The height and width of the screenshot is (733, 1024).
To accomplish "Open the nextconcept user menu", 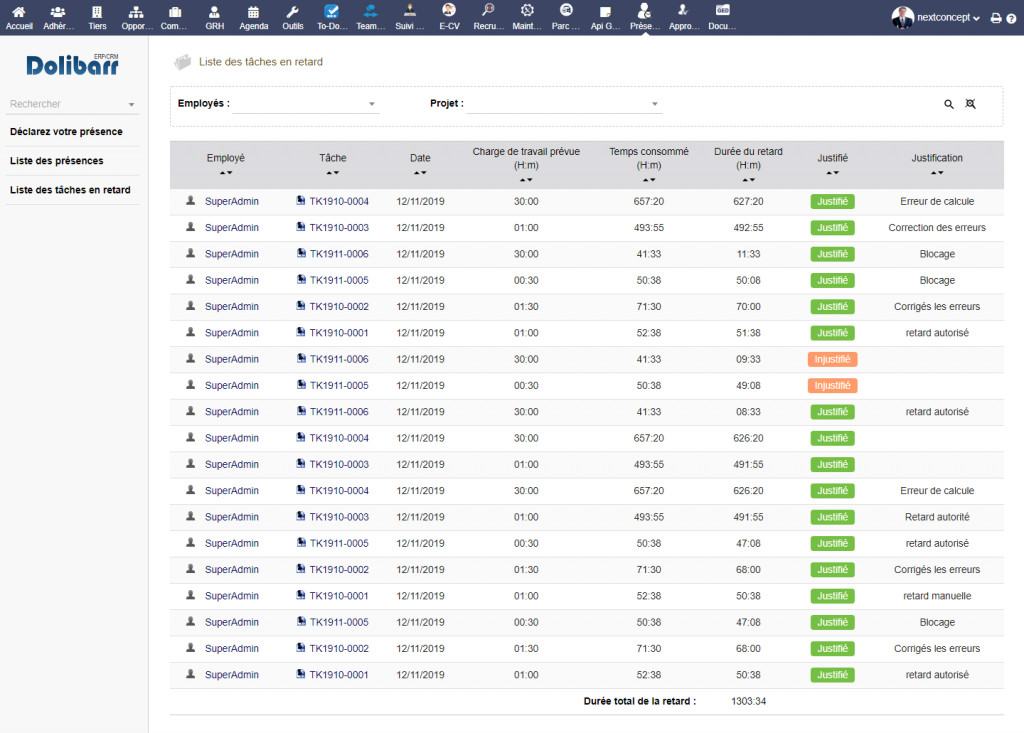I will (936, 18).
